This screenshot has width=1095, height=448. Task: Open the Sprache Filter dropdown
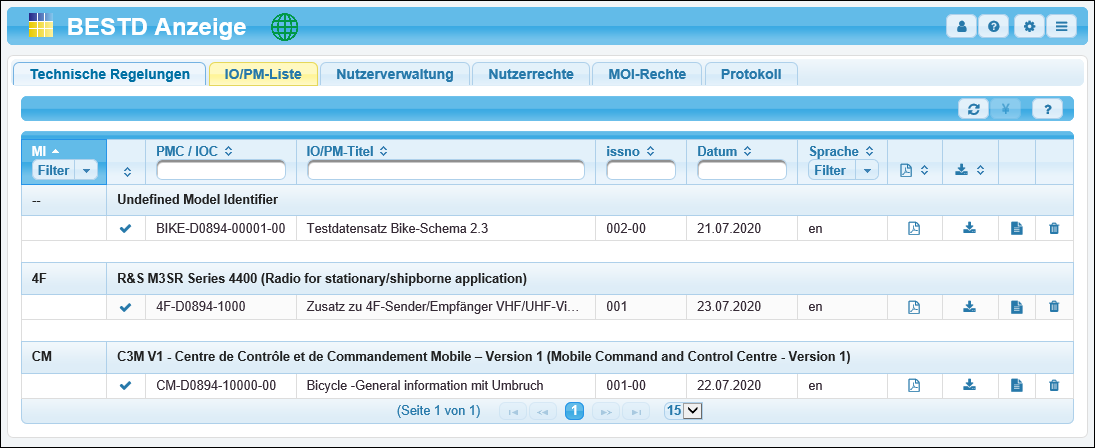843,170
